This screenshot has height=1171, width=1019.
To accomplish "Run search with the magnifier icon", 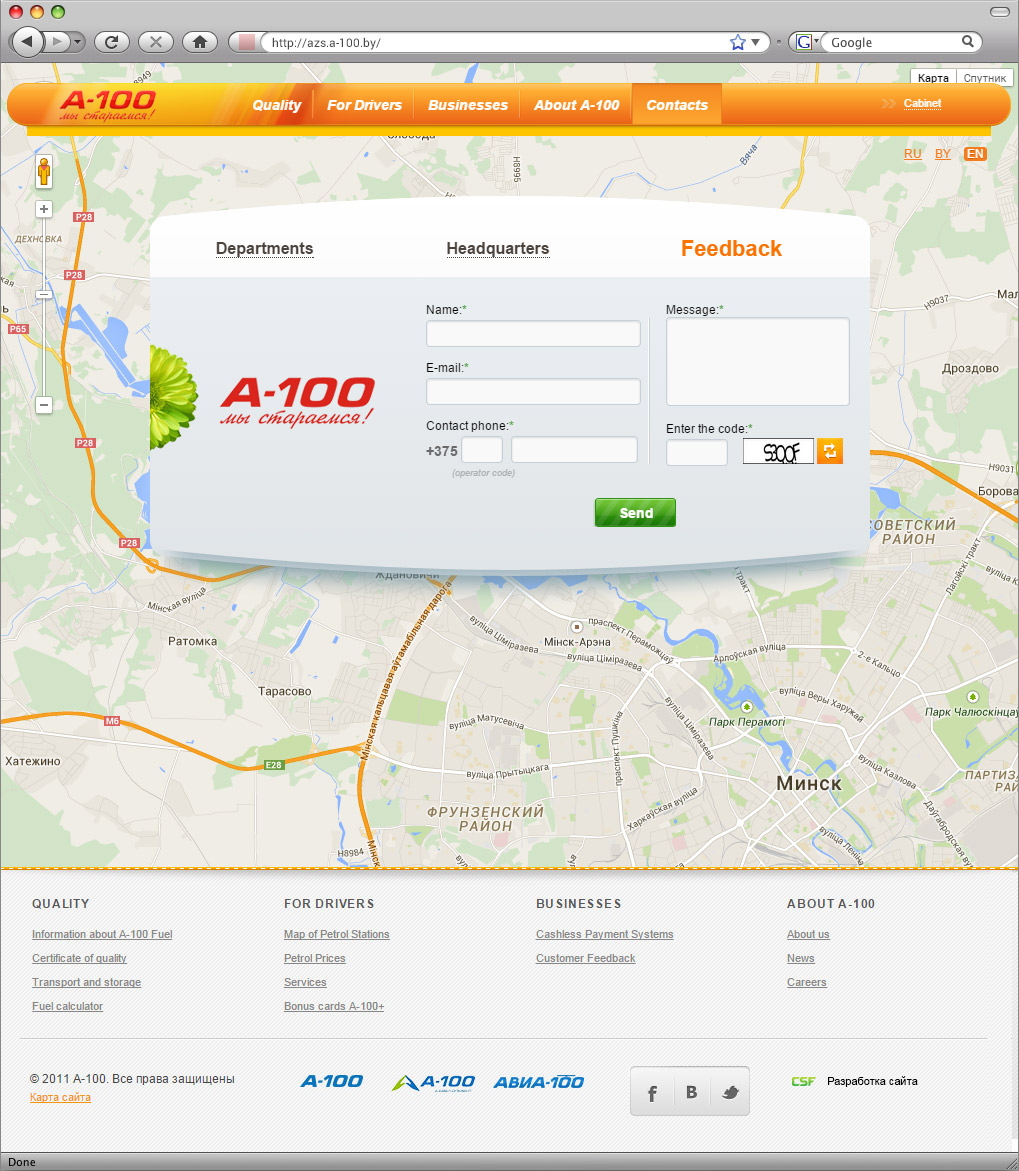I will (967, 41).
